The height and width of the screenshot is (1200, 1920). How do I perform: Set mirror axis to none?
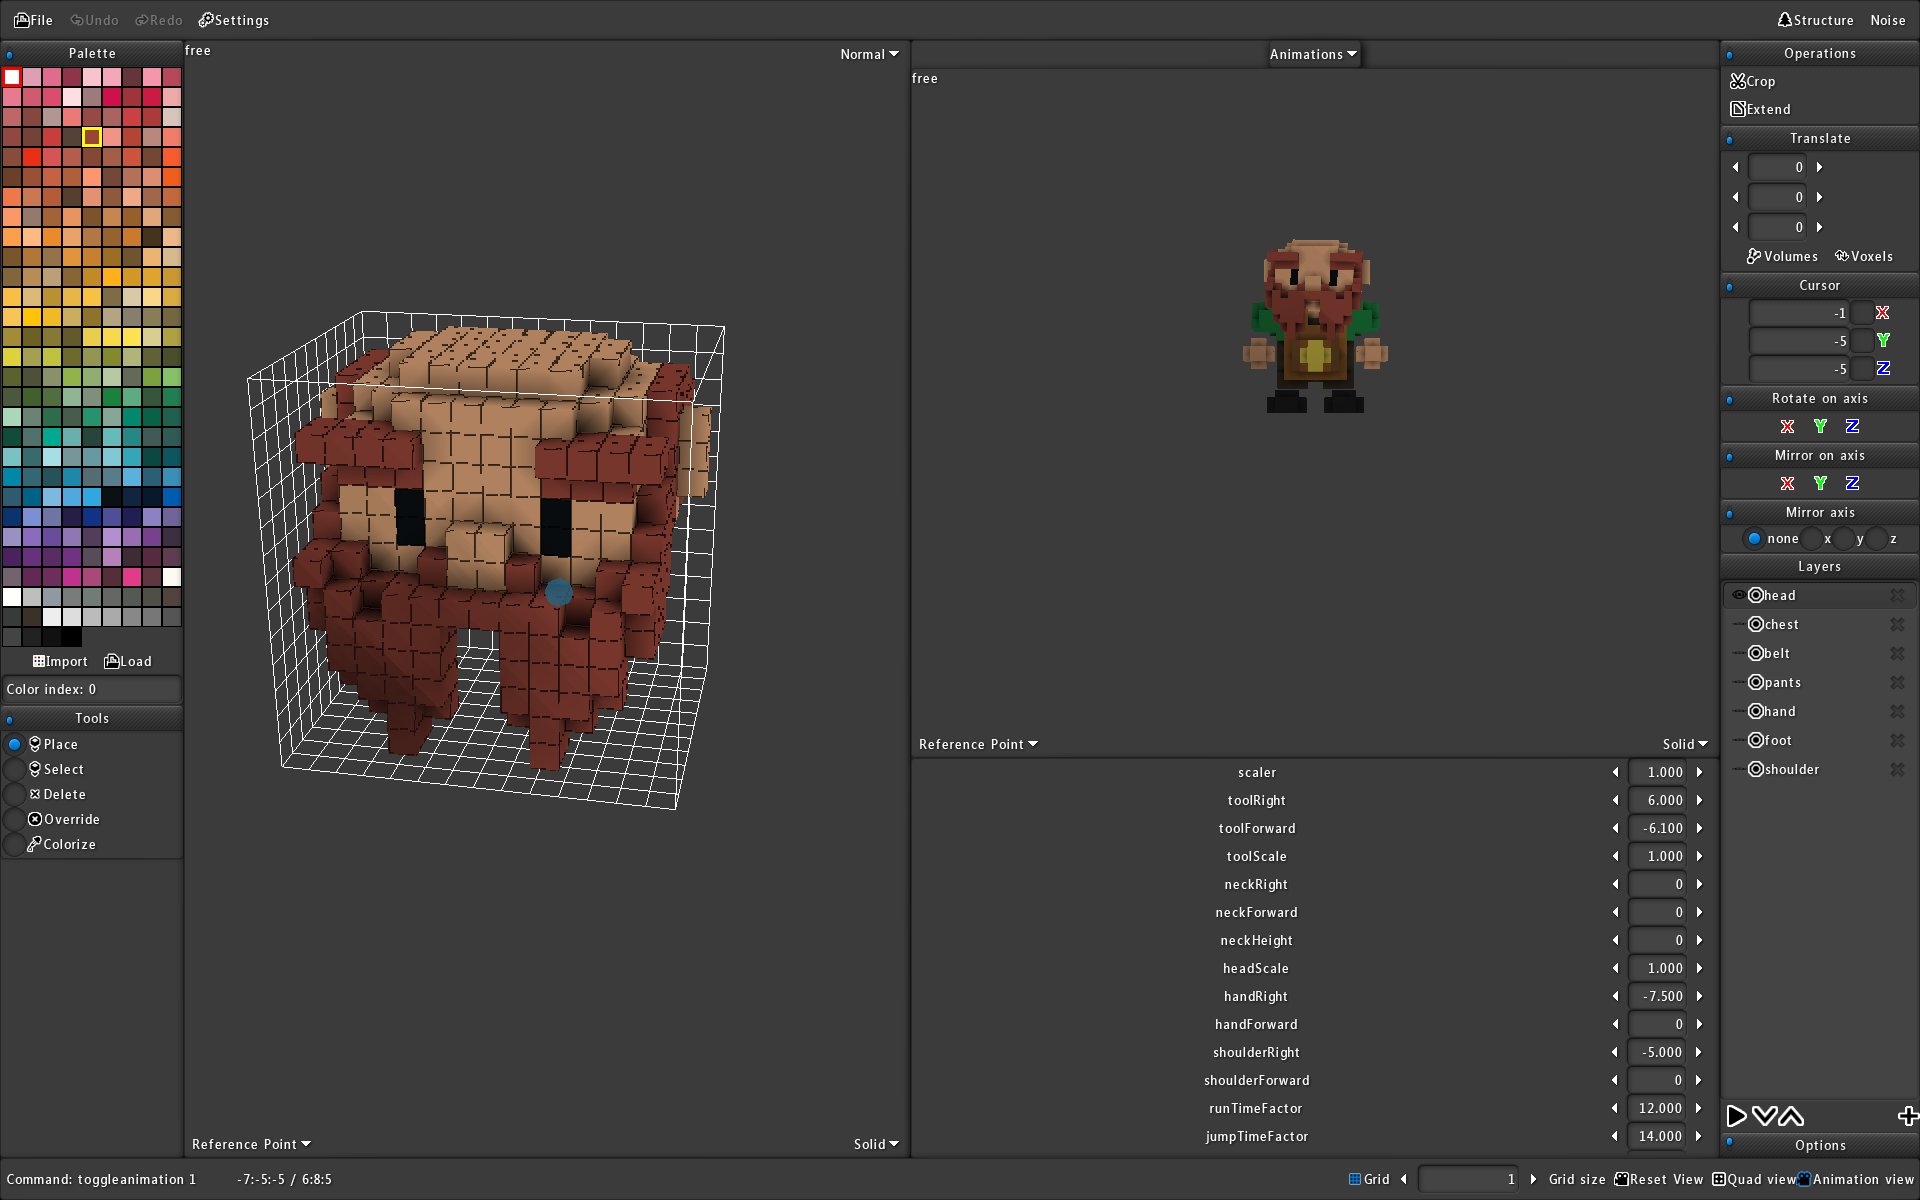[1754, 538]
